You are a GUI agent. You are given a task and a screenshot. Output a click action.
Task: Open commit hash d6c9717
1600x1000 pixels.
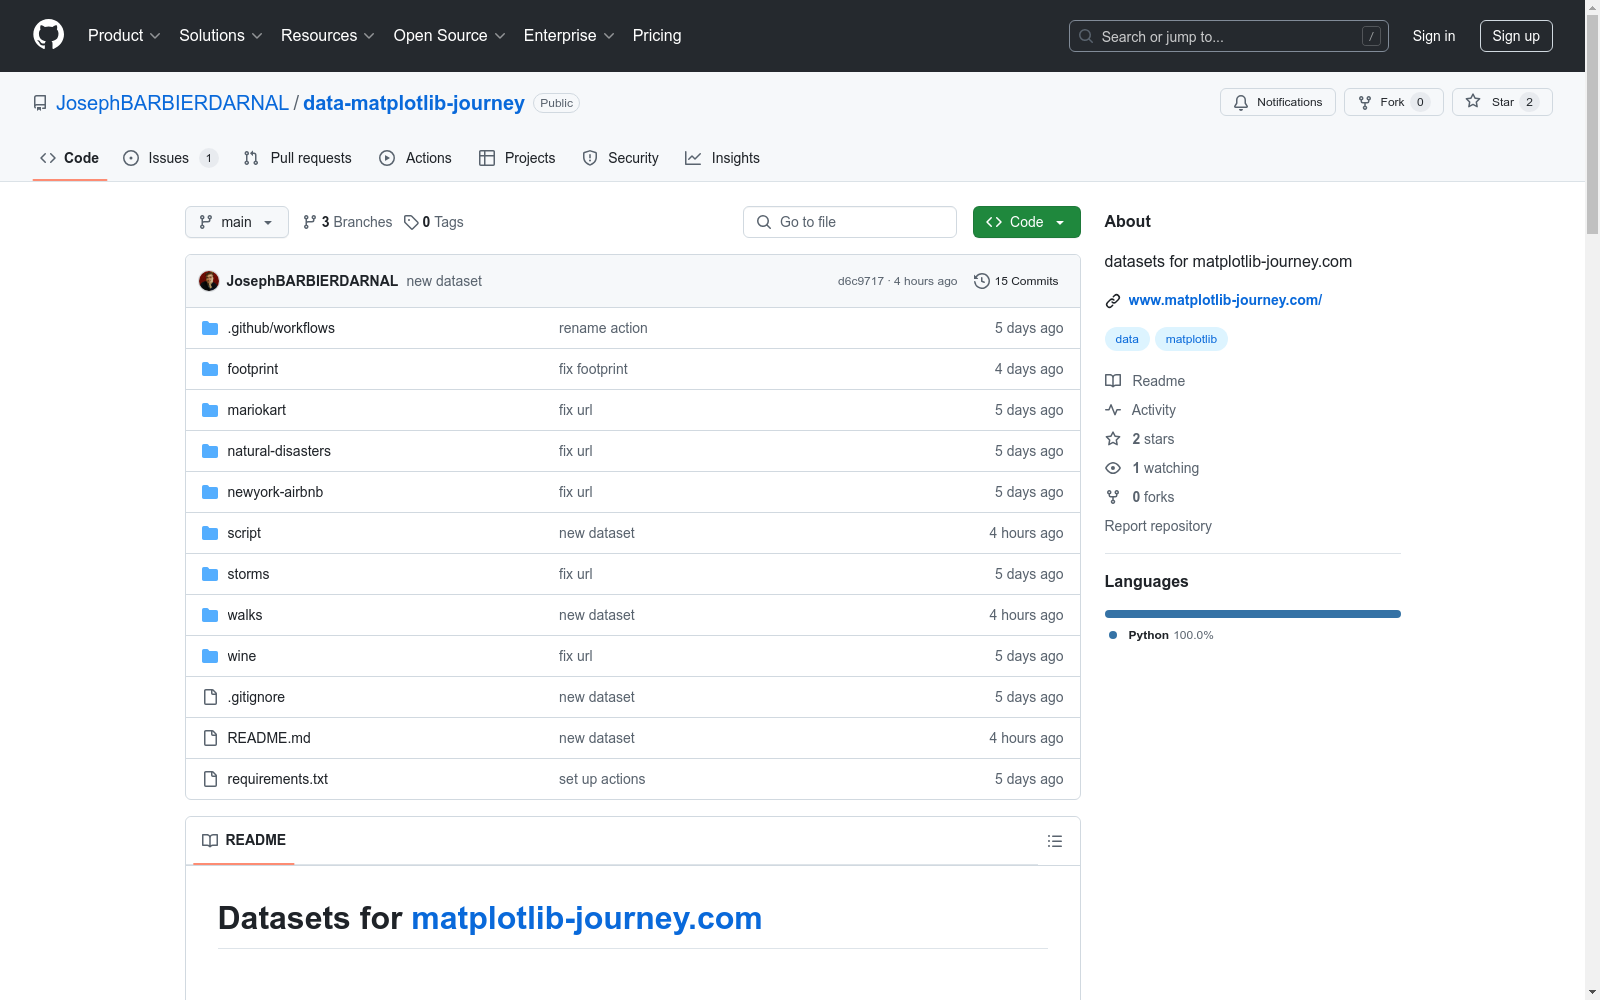click(x=861, y=281)
